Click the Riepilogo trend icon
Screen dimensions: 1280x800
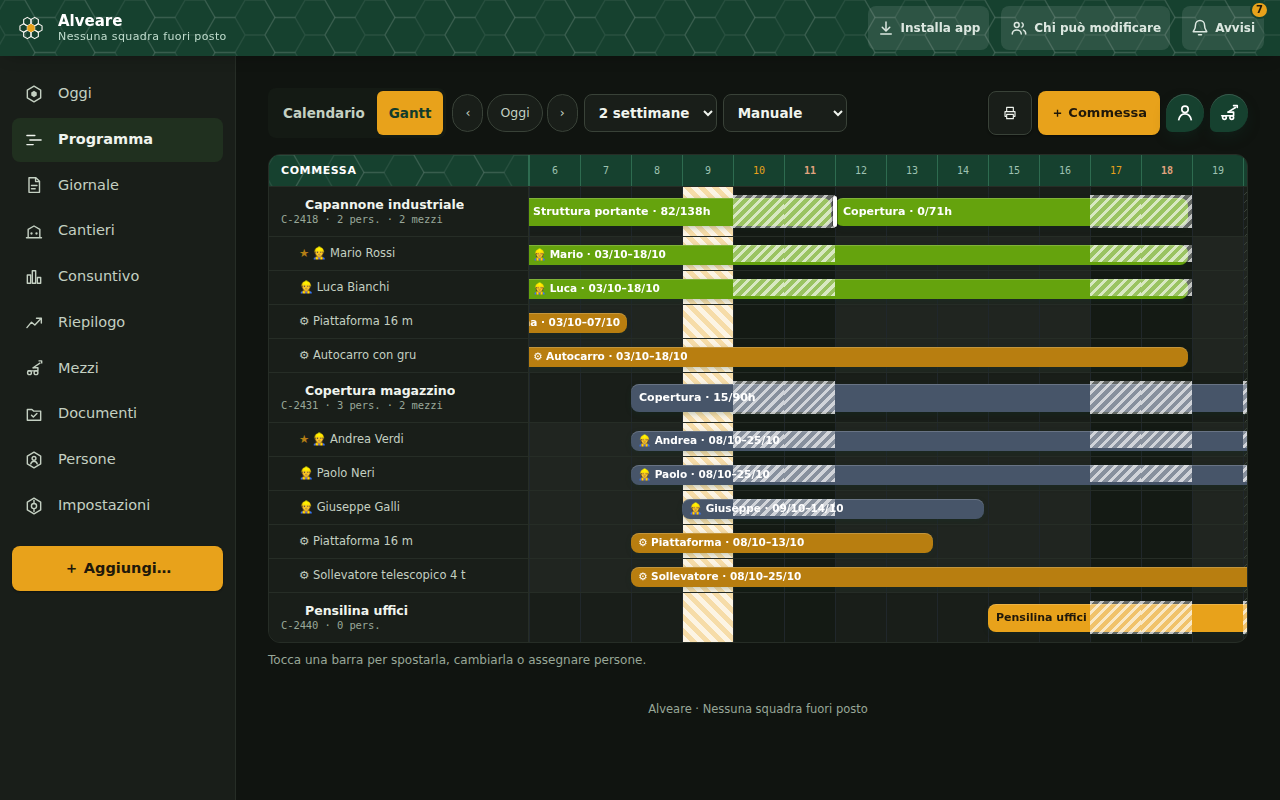(x=34, y=323)
